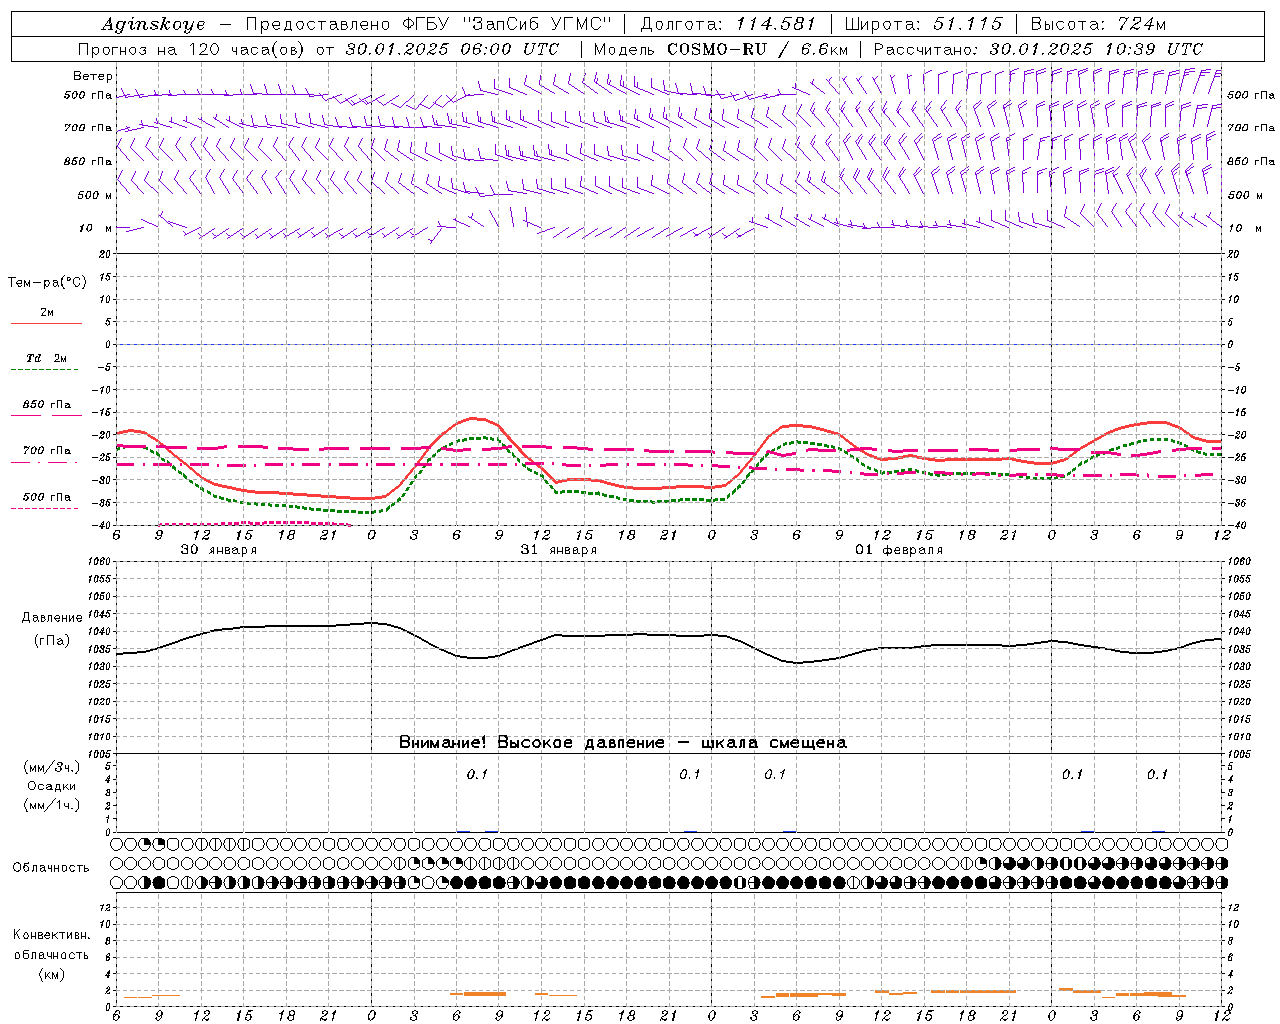The image size is (1280, 1024).
Task: Select the provider text "ЗапСиб УГМС"
Action: point(538,24)
